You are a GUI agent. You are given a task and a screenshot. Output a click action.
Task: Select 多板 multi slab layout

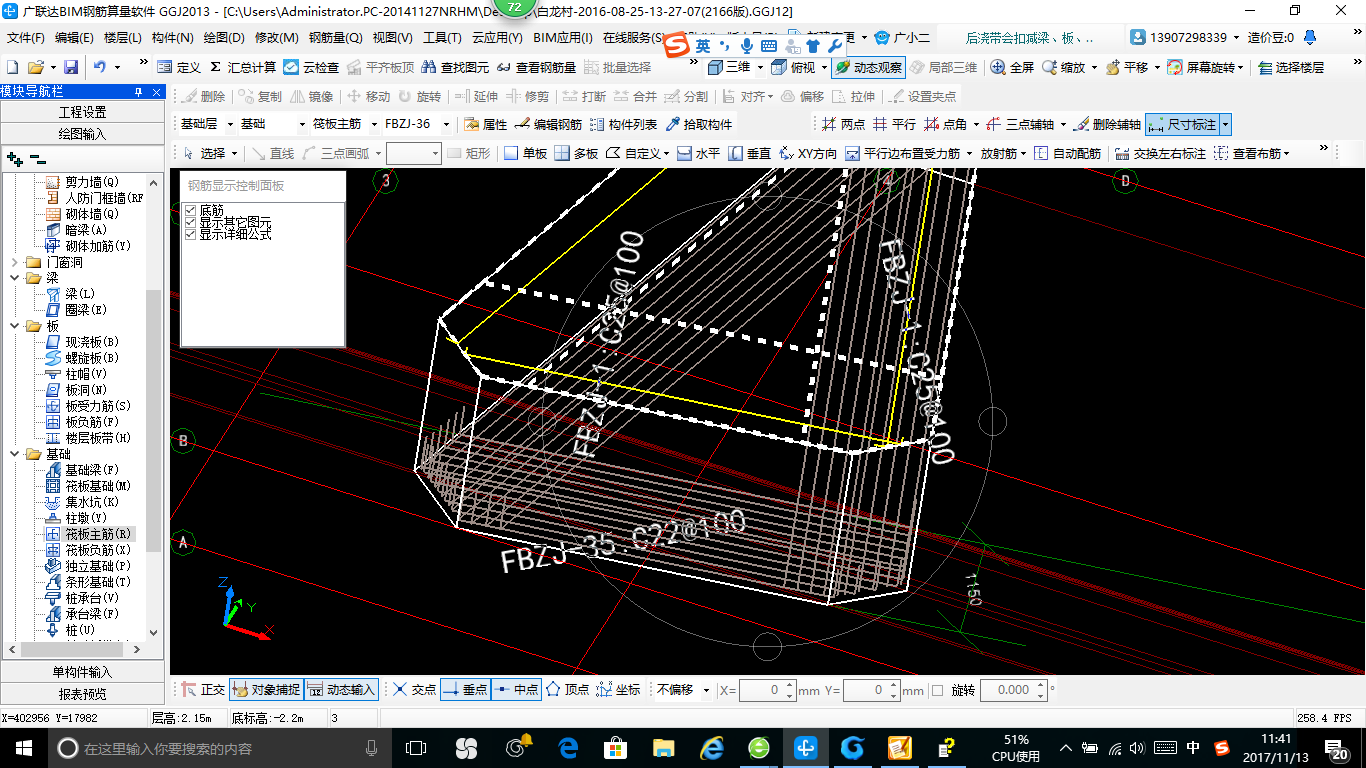[576, 153]
